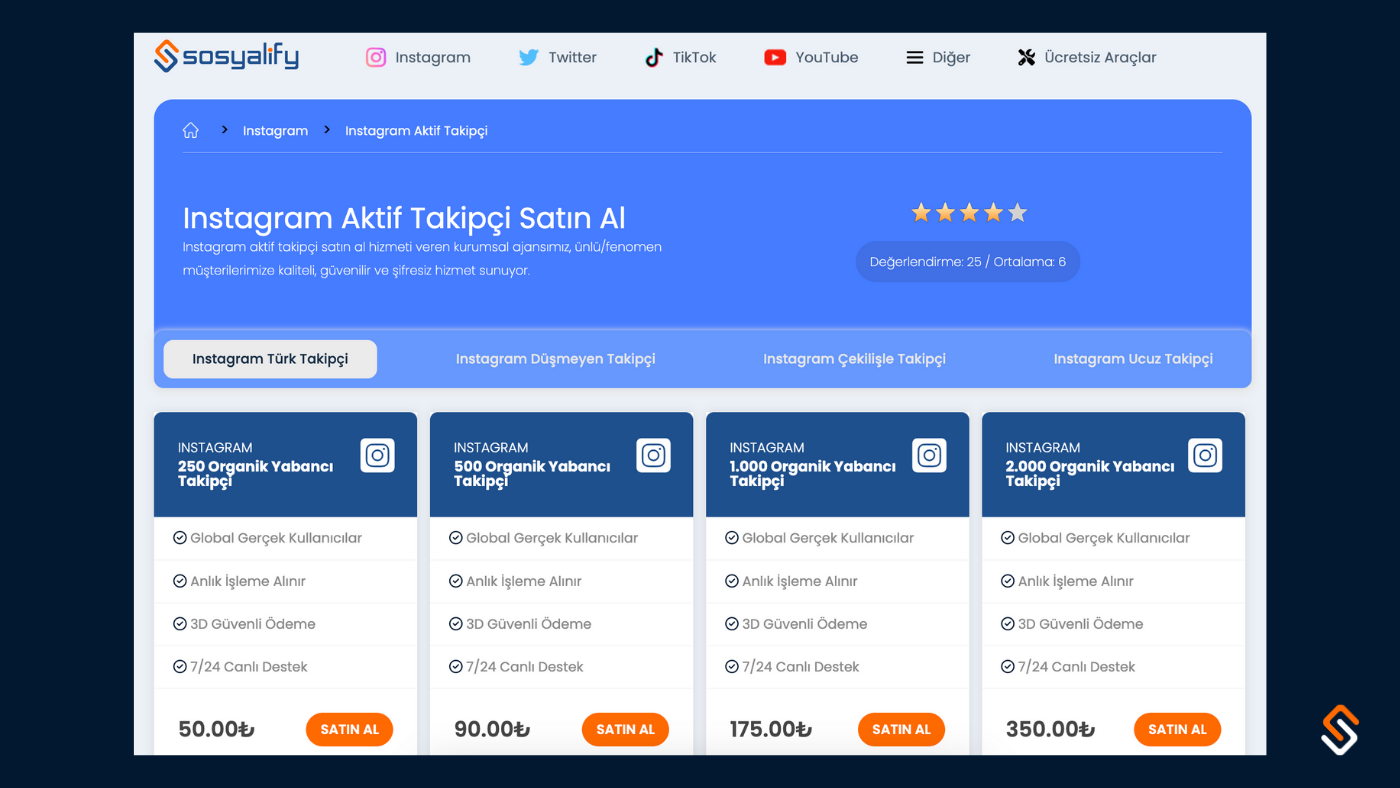
Task: Click Global Gerçek Kullanıcılar in 2.000 card
Action: [x=1103, y=538]
